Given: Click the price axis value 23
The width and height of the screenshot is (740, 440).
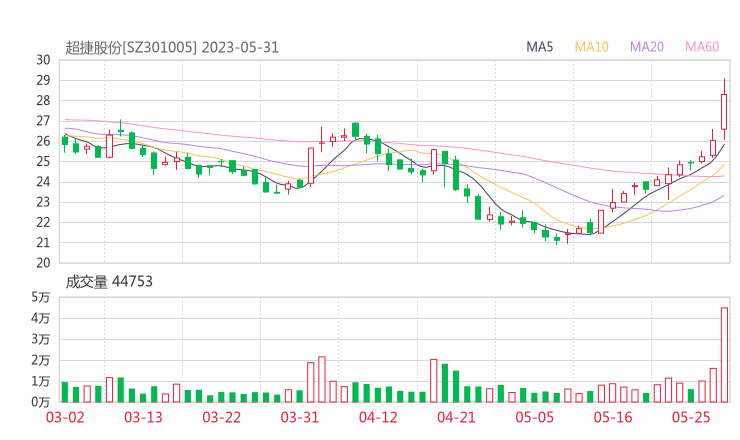Looking at the screenshot, I should coord(43,202).
